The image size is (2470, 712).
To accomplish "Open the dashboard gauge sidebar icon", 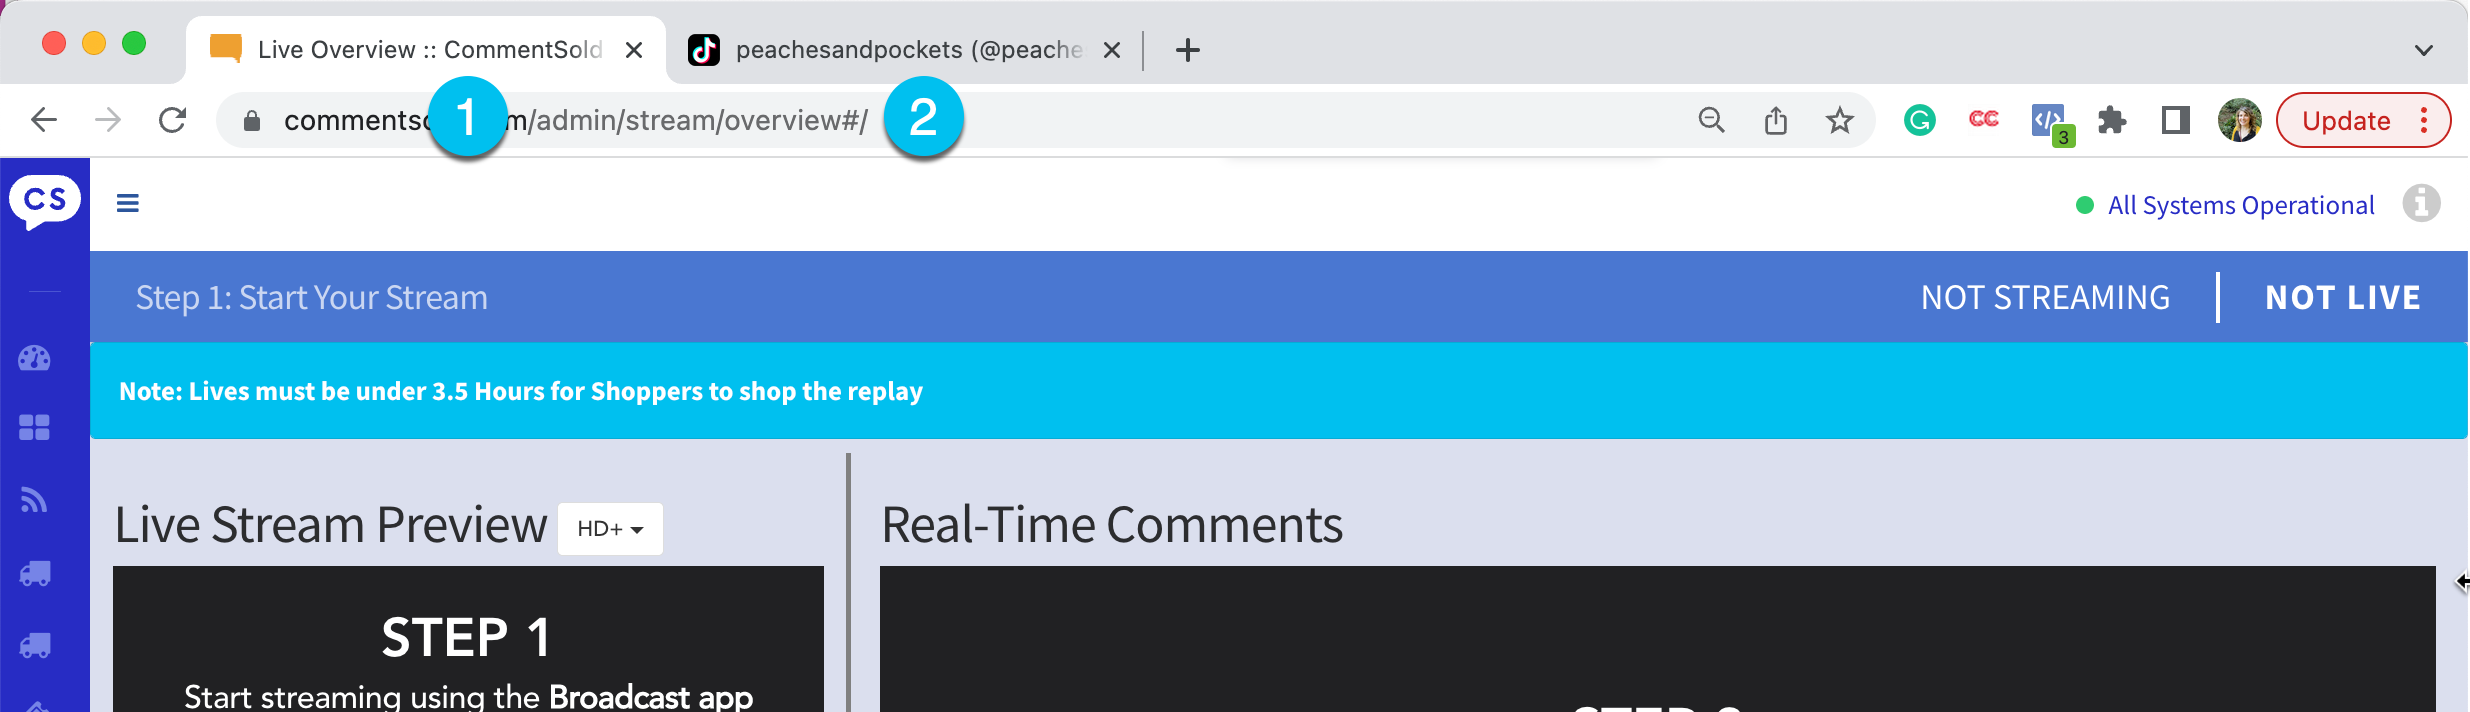I will (x=34, y=358).
